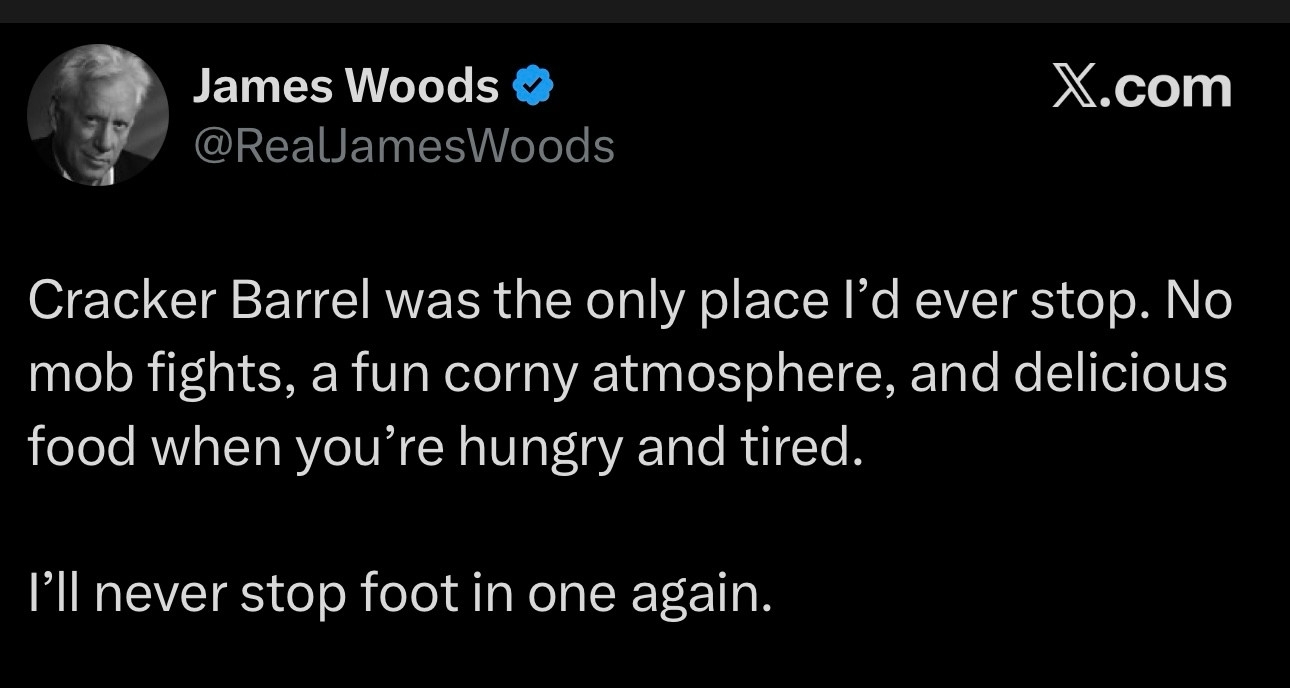This screenshot has width=1290, height=688.
Task: Click the word "again" ending the post
Action: (x=699, y=594)
